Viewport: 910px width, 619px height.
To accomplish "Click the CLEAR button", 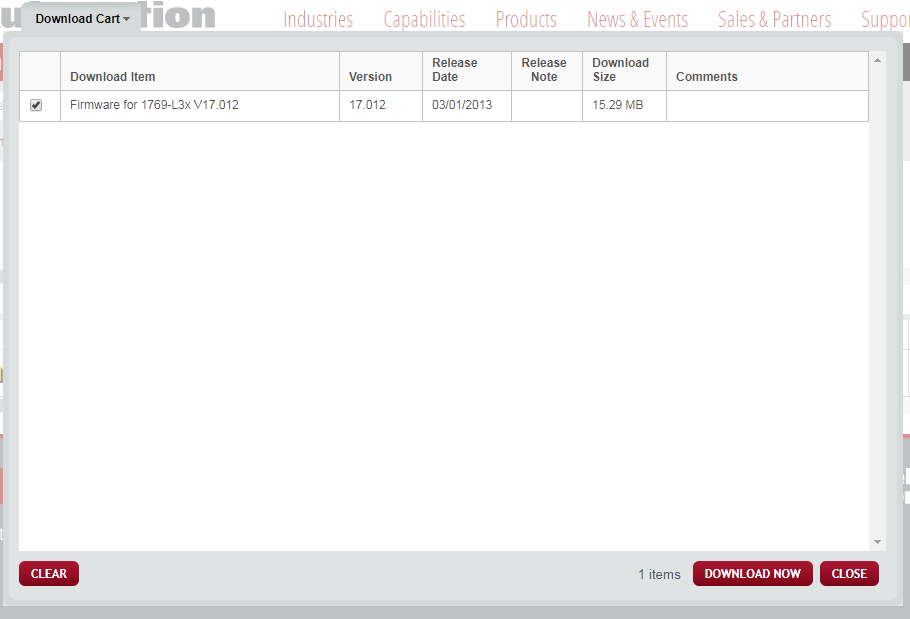I will click(49, 574).
